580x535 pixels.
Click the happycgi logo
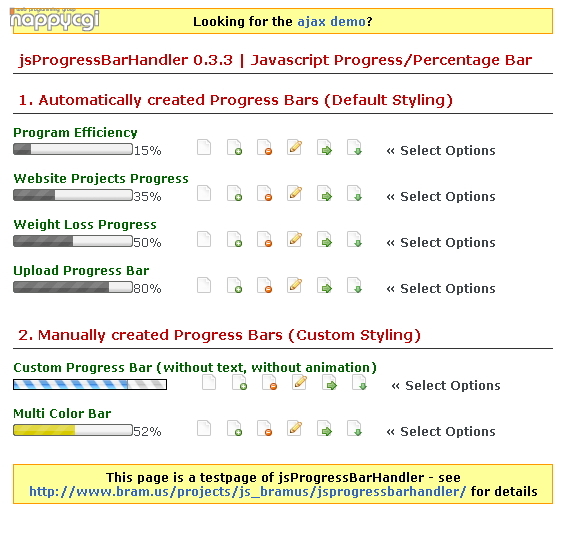[55, 19]
